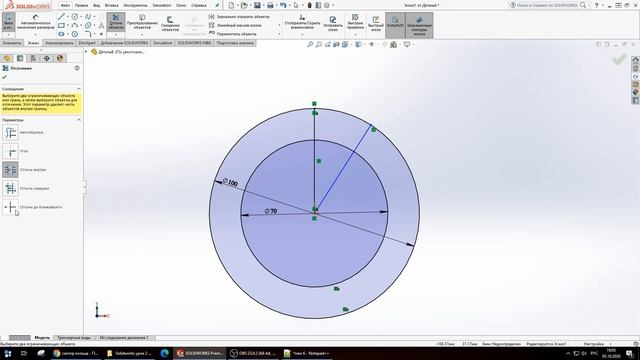Open the Quick Snaps dropdown arrow
Viewport: 640px width, 360px height.
point(356,35)
